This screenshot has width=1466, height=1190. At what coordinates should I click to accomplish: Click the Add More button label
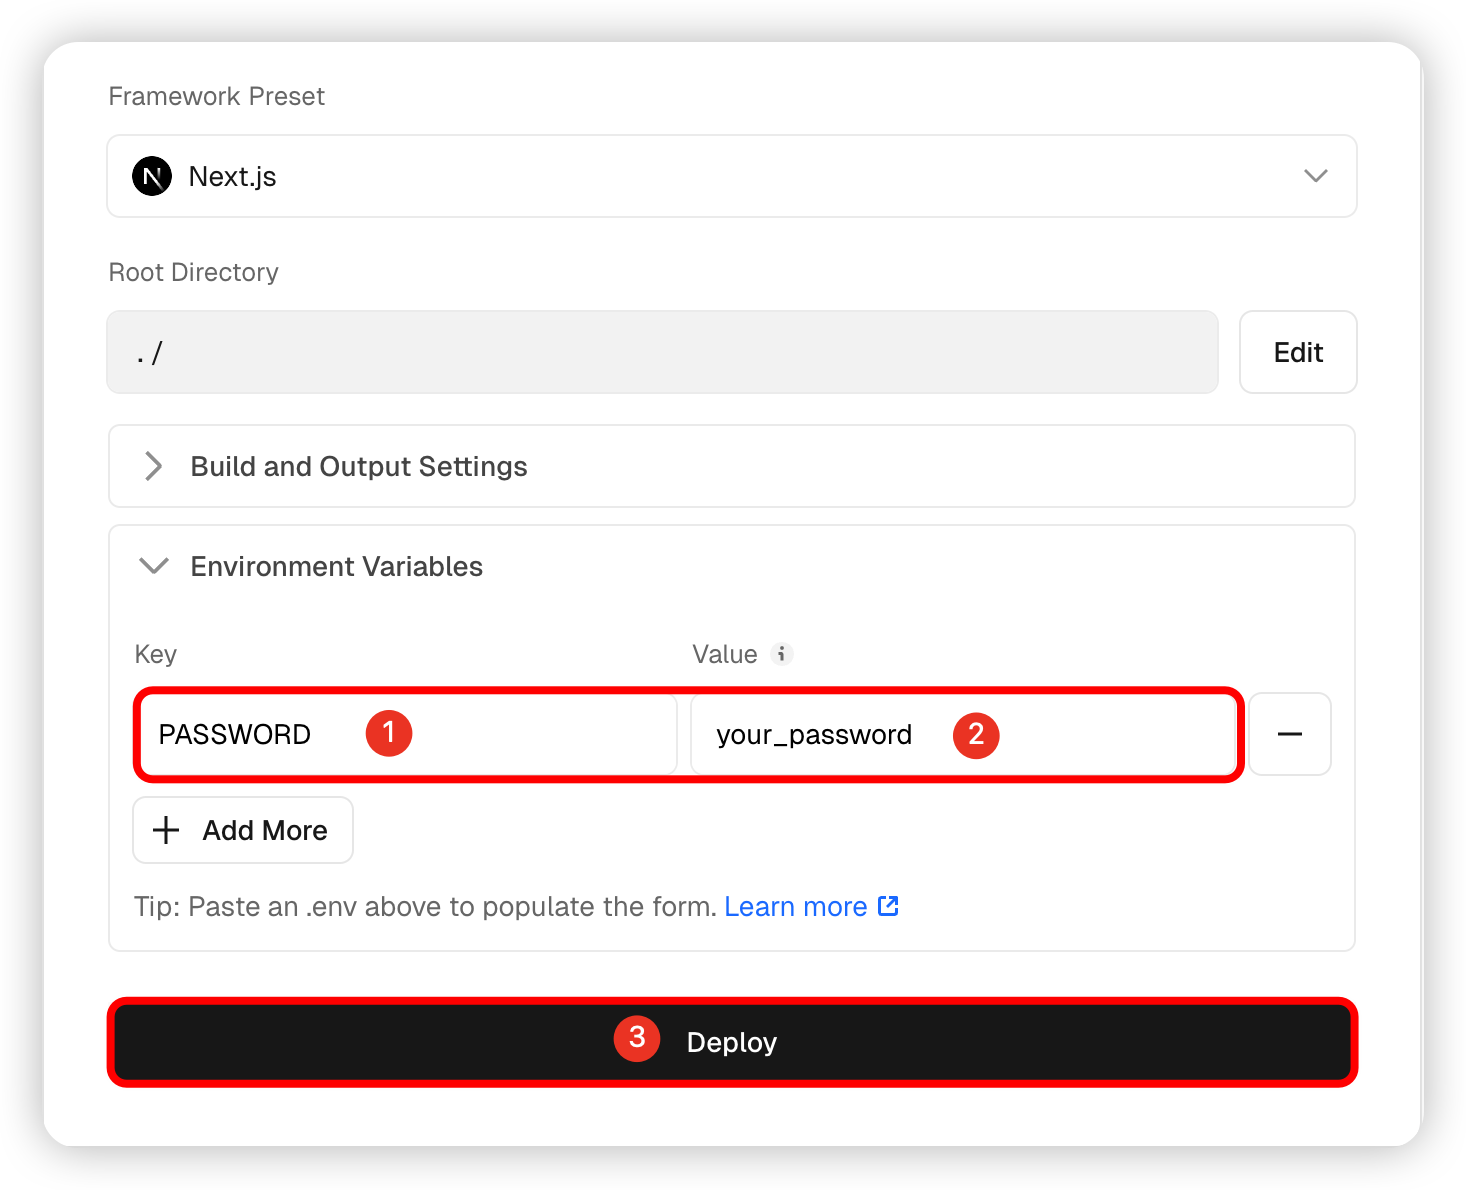(x=265, y=831)
